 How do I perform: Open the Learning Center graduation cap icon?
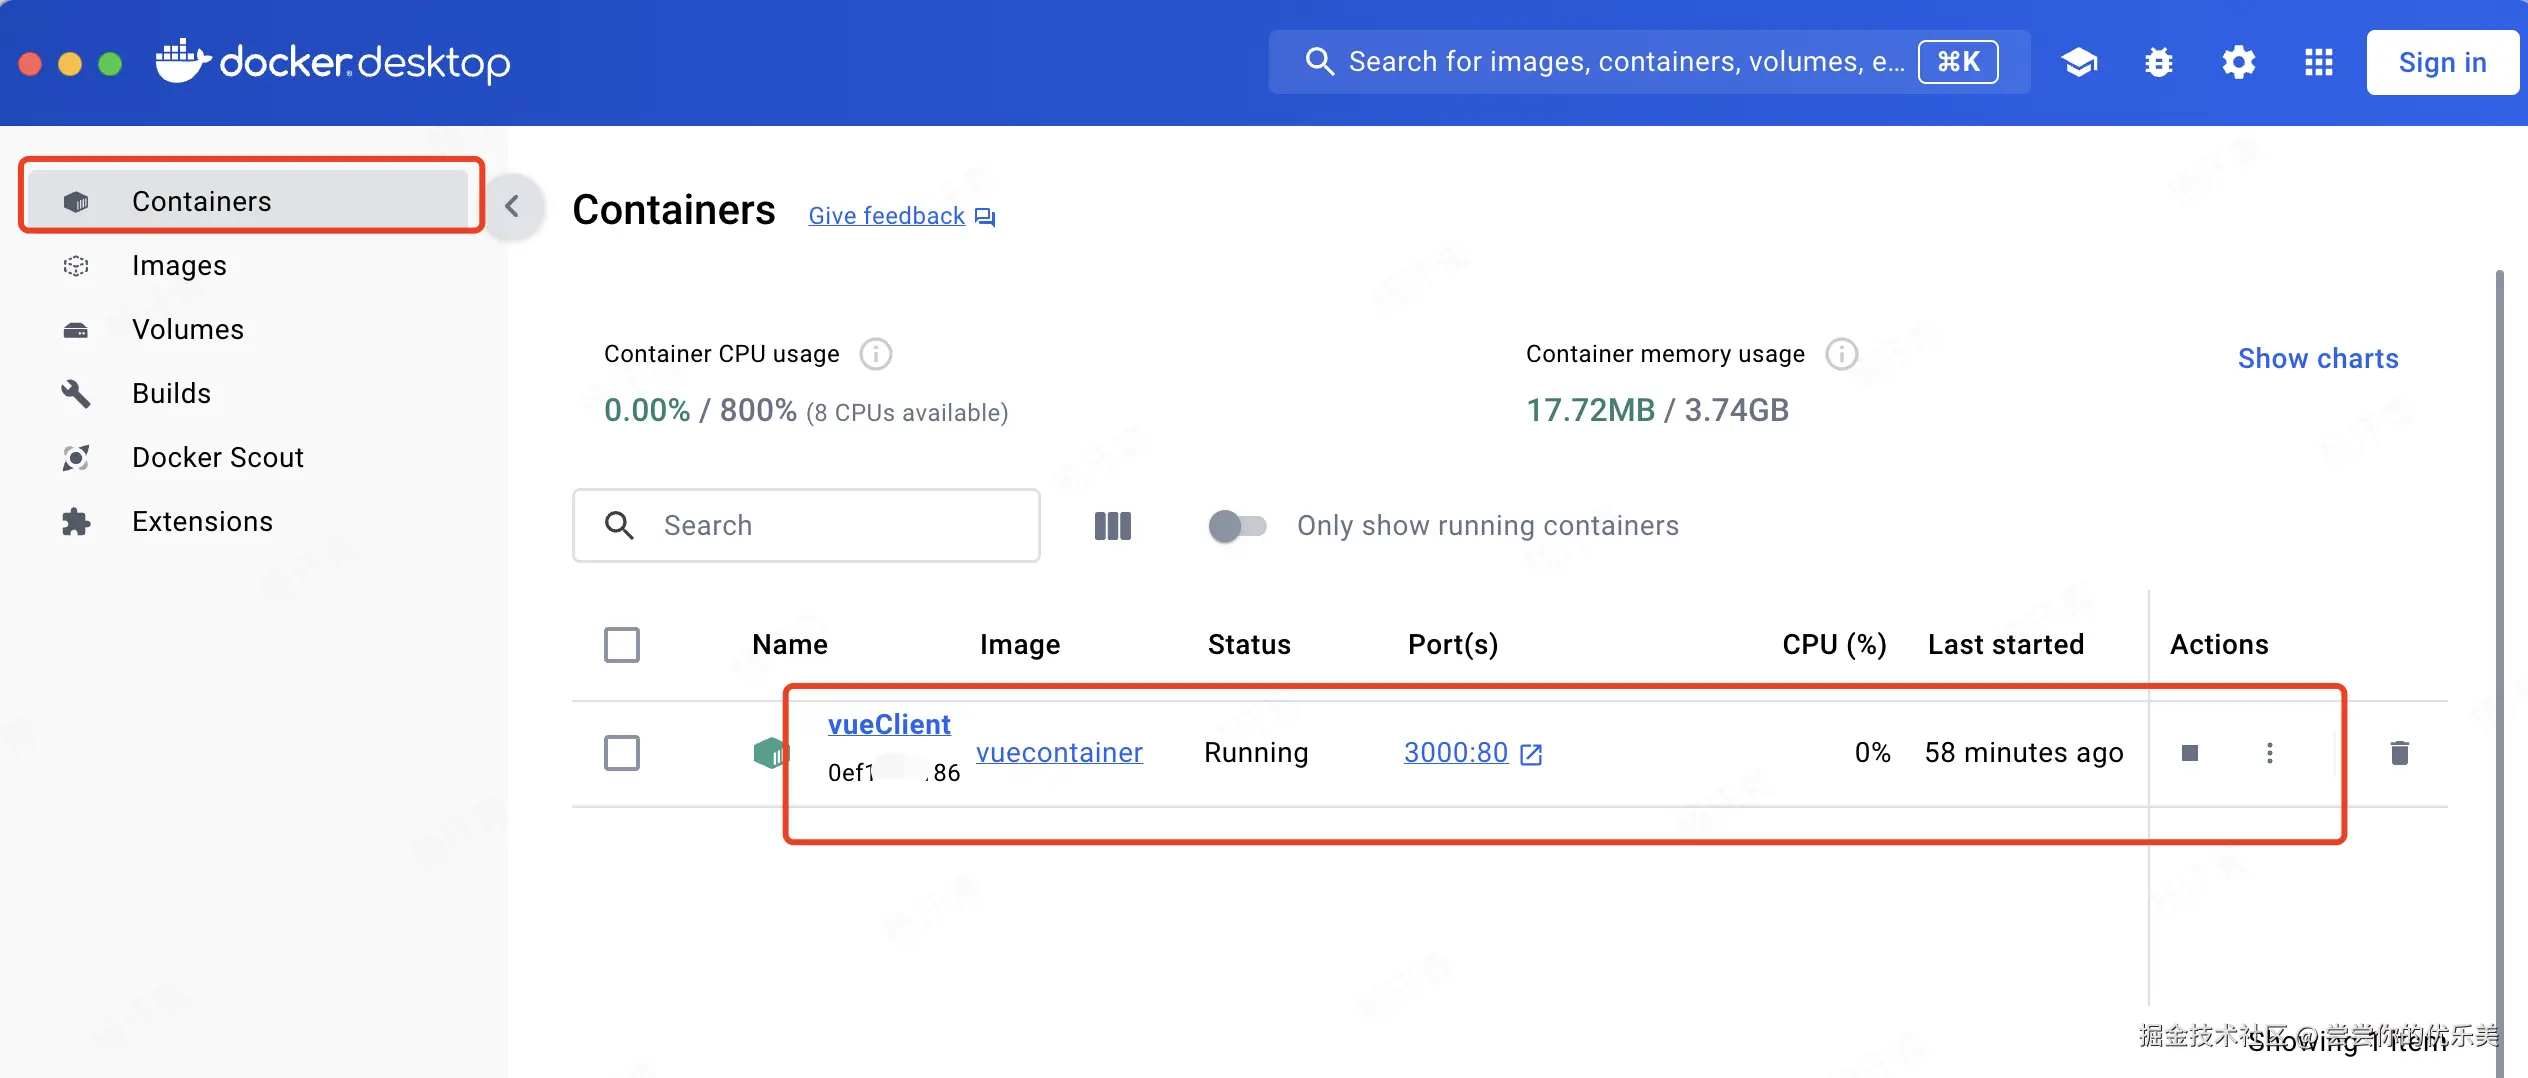(2079, 62)
